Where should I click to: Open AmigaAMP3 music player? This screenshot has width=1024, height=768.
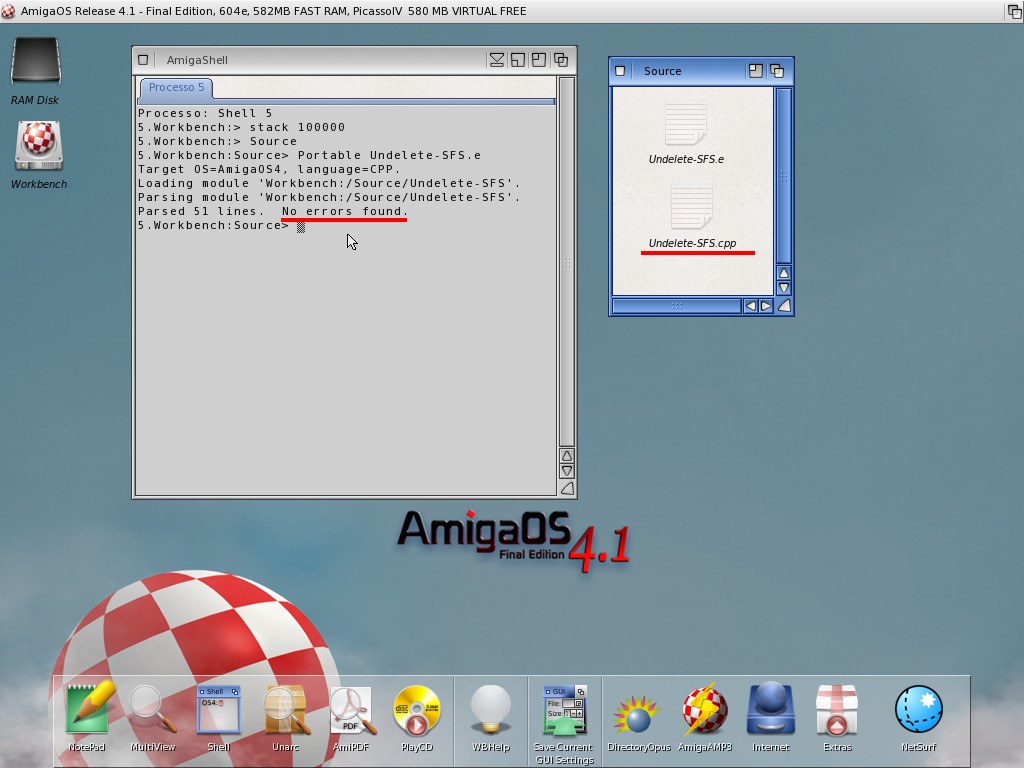704,711
